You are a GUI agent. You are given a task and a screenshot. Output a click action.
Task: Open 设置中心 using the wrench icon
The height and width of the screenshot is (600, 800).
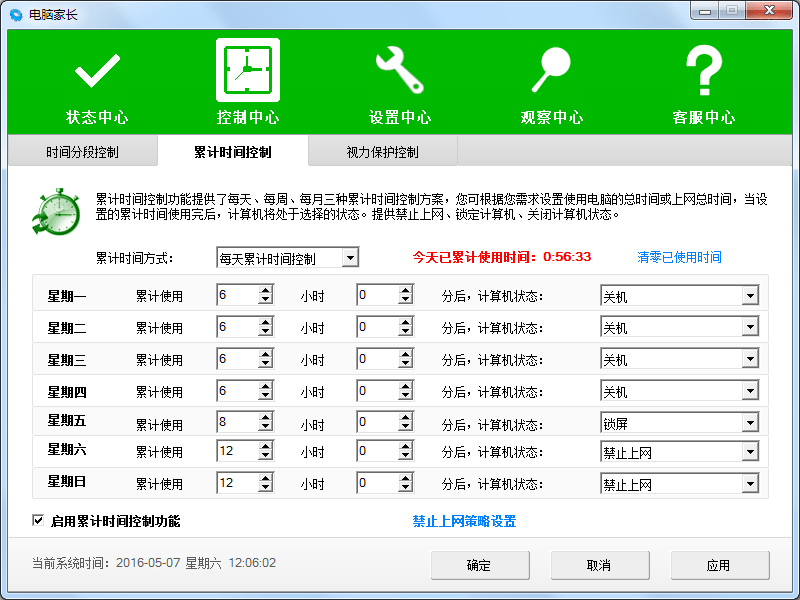click(x=400, y=70)
